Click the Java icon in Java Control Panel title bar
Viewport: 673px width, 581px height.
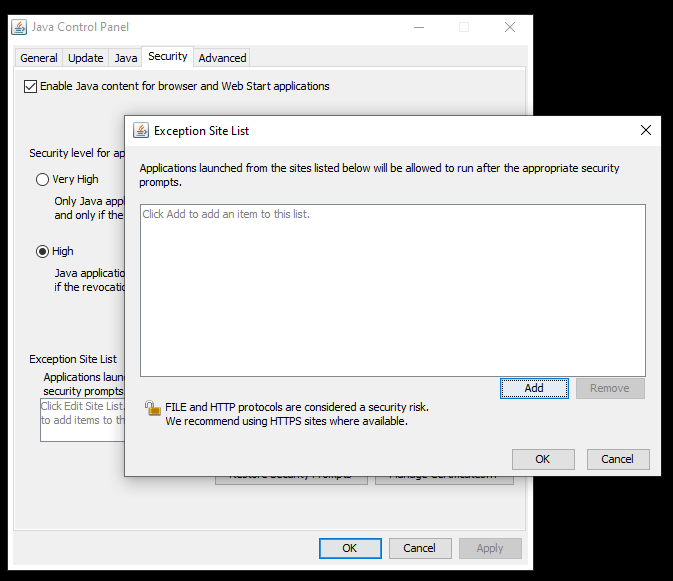coord(21,27)
